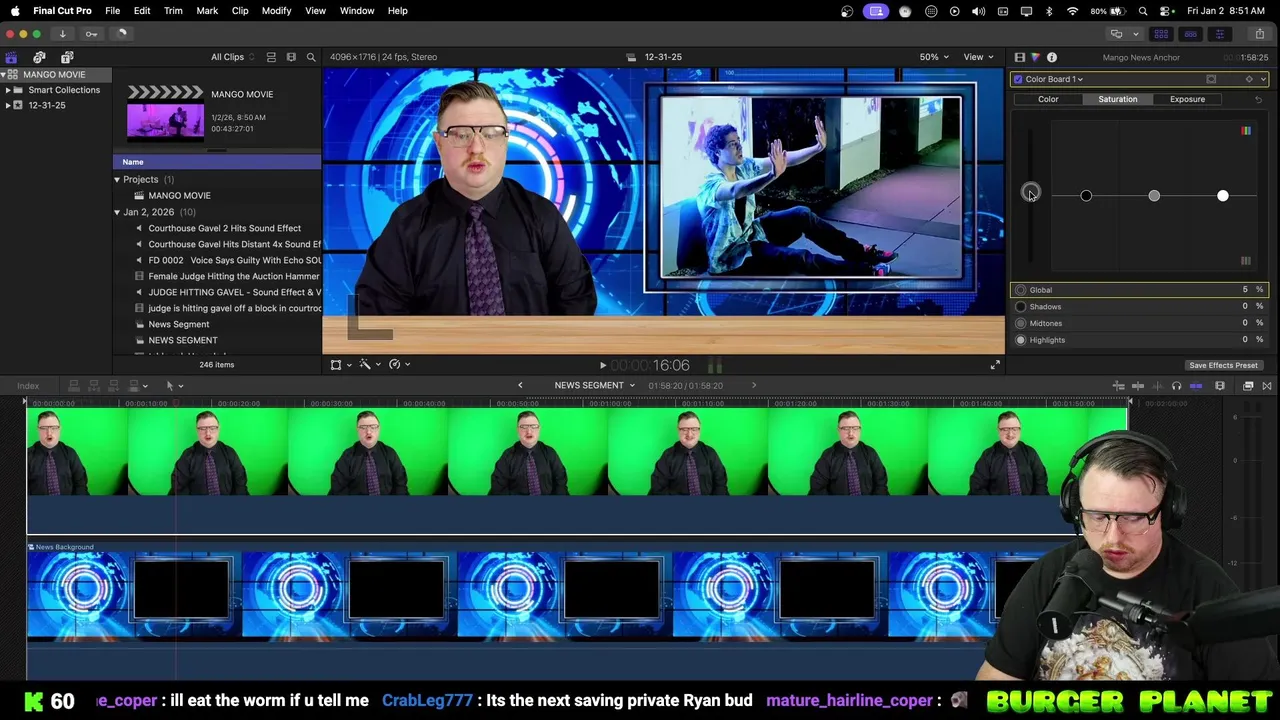1280x720 pixels.
Task: Open the Modify menu
Action: 276,10
